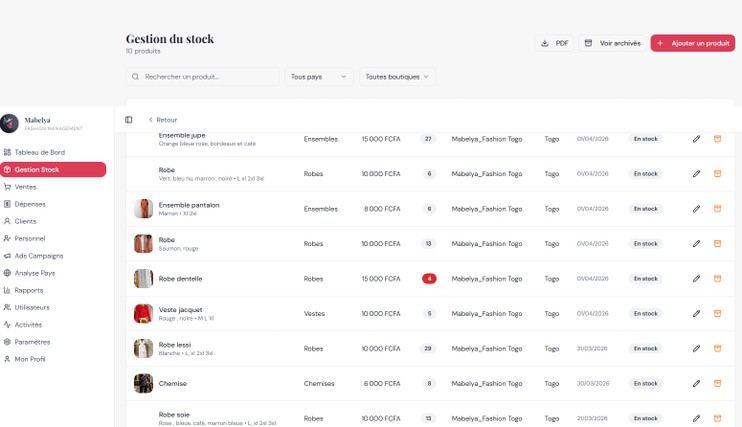The image size is (742, 427).
Task: Export the stock list as PDF
Action: click(554, 43)
